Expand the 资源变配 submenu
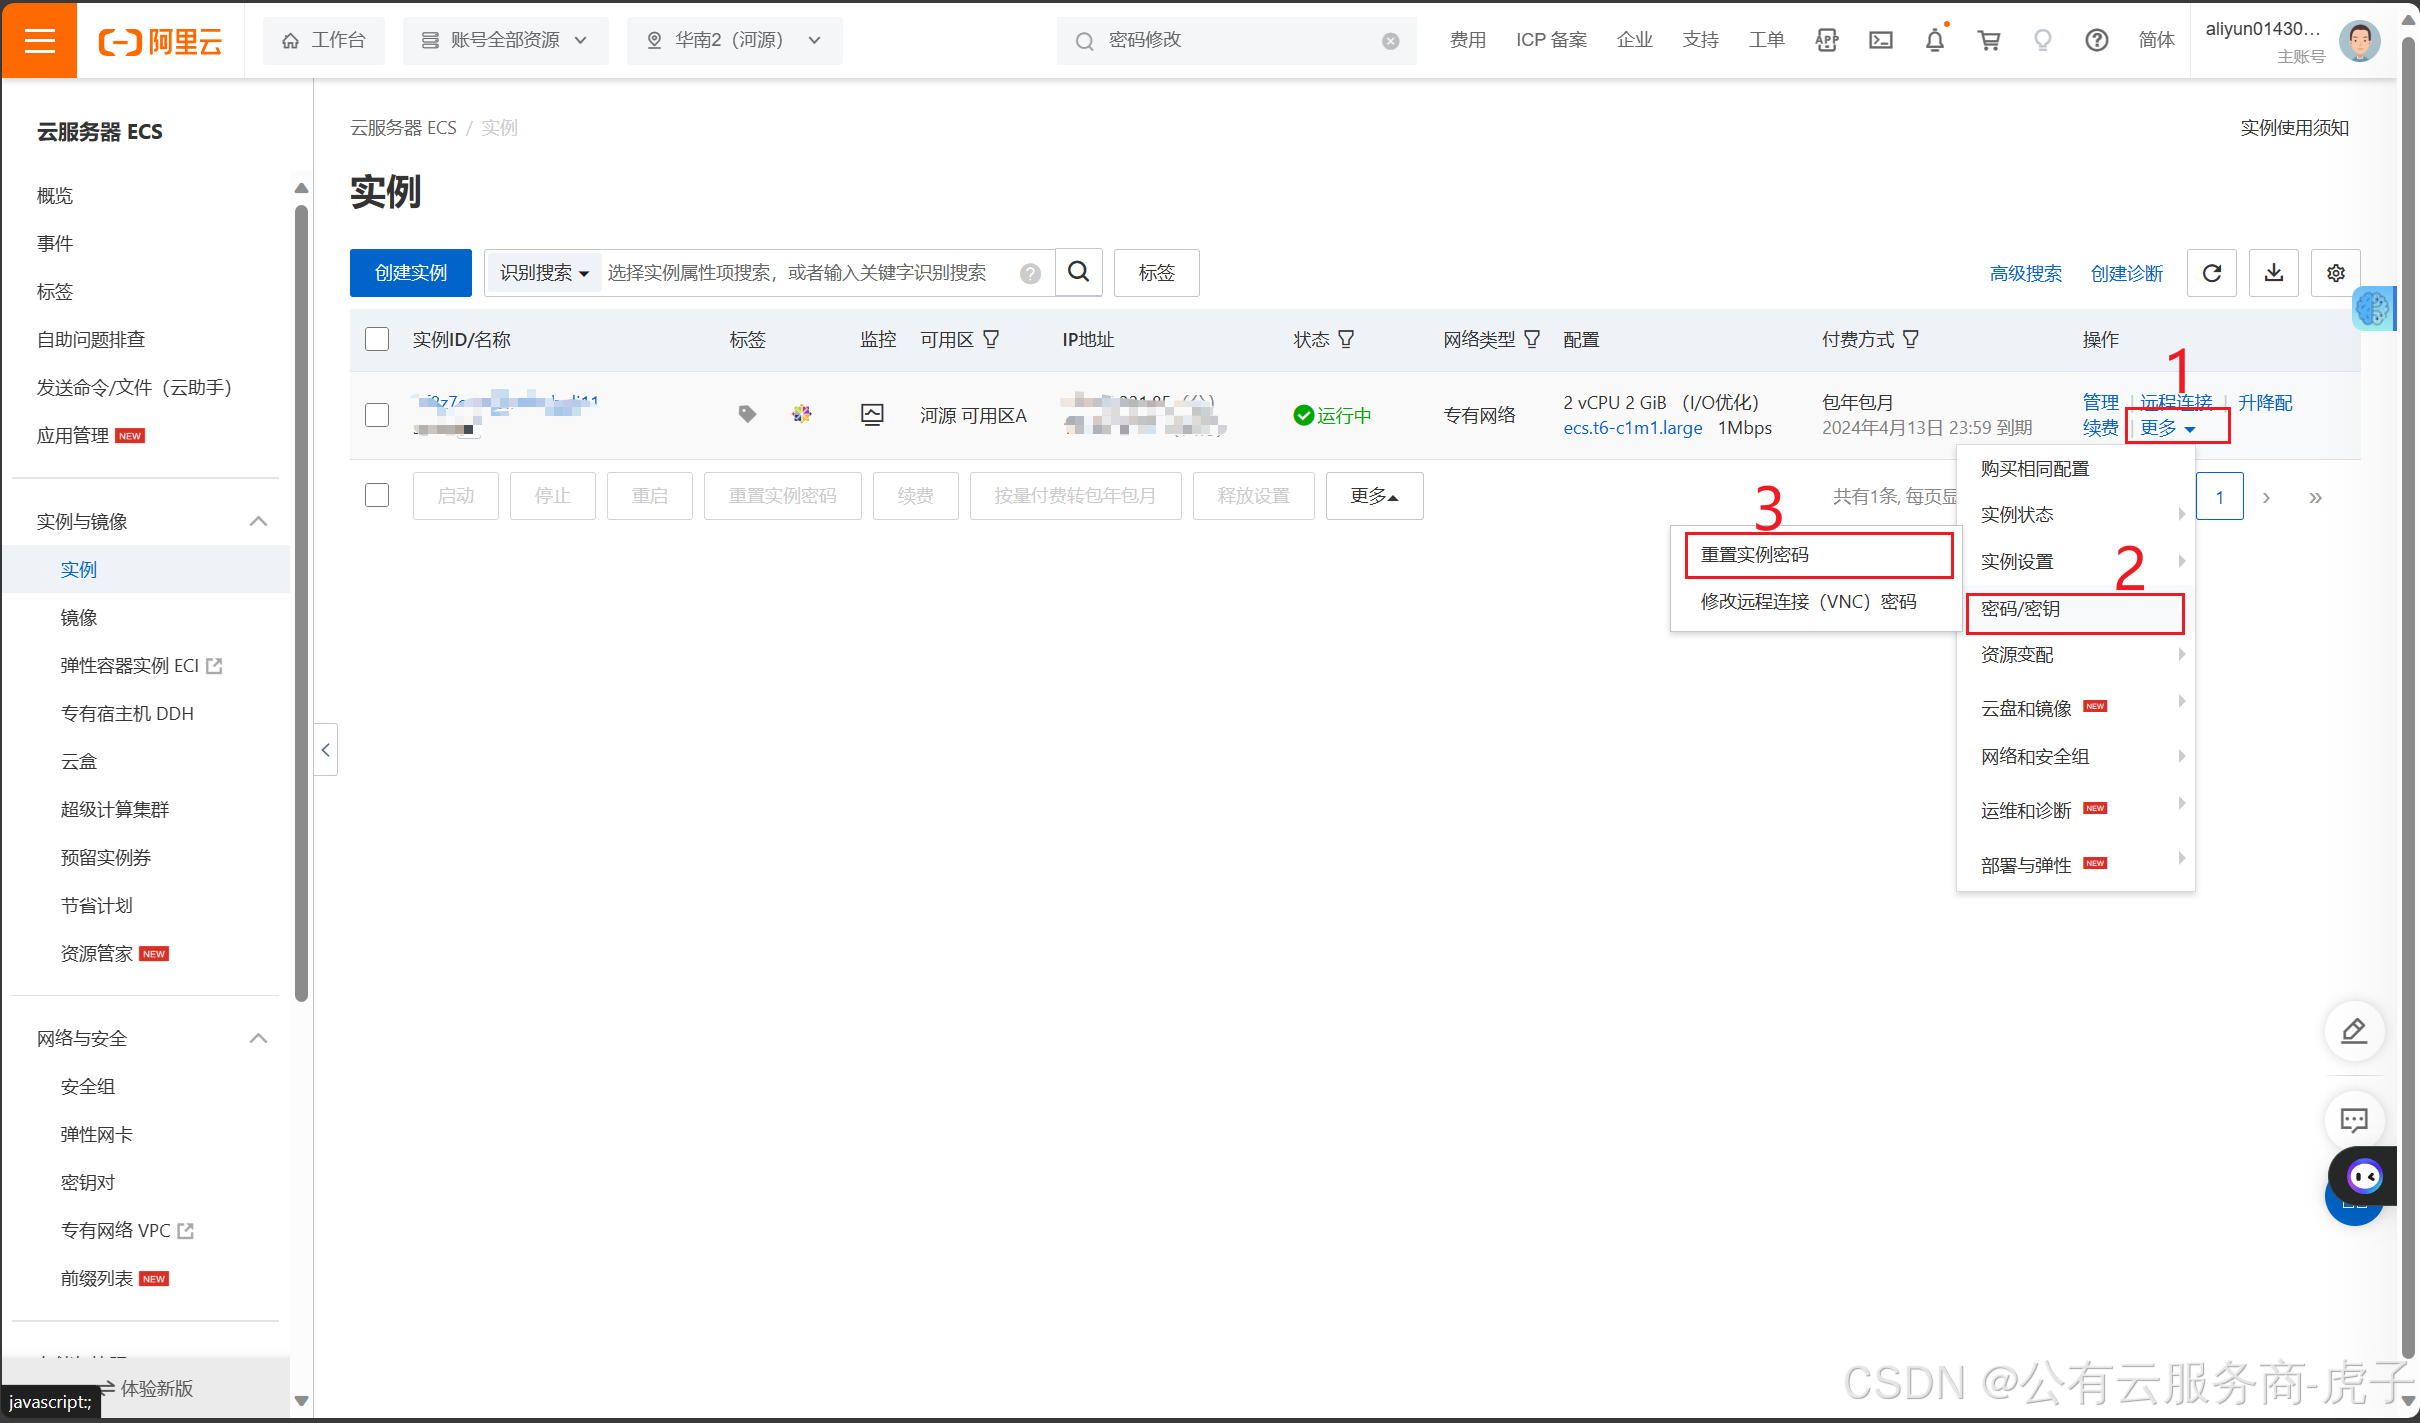 2076,655
